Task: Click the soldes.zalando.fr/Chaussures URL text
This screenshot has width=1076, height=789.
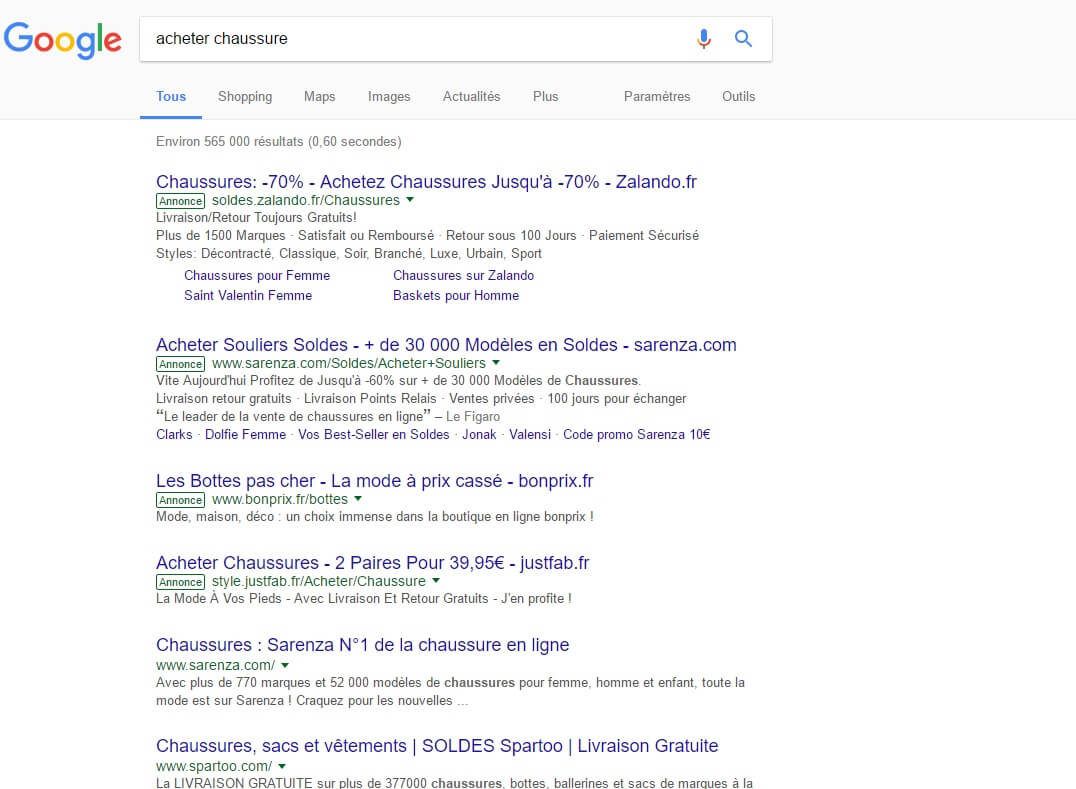Action: 305,200
